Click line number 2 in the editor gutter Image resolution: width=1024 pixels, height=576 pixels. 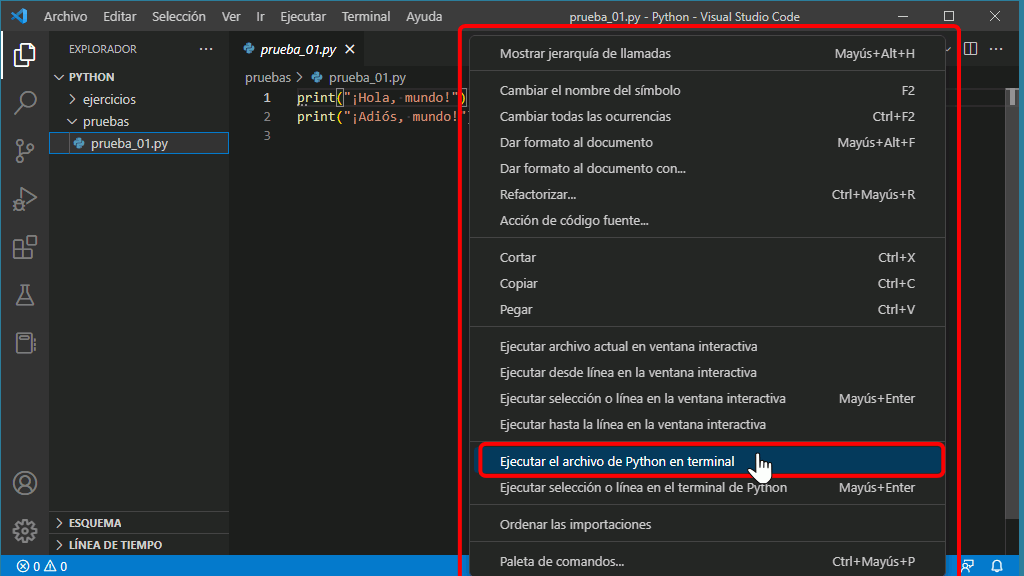pos(266,117)
